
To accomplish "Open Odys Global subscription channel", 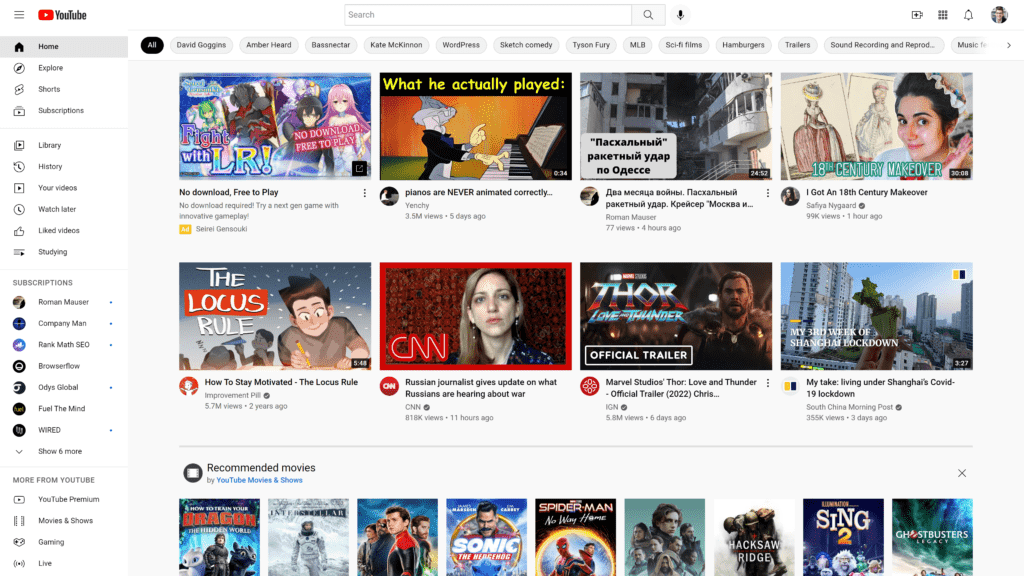I will 64,387.
